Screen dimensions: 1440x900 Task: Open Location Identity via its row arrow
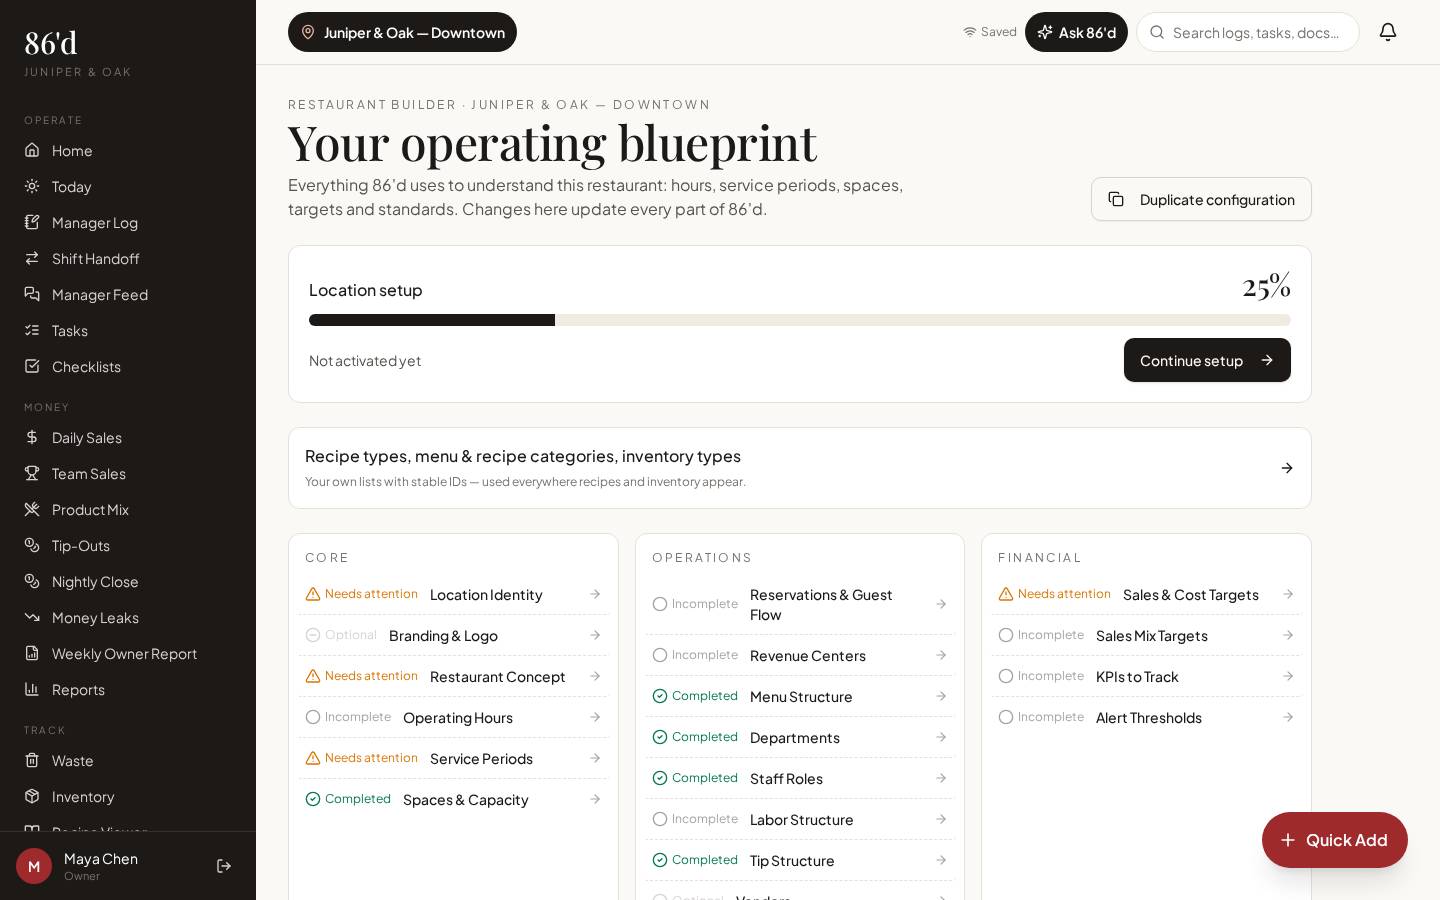pos(595,594)
